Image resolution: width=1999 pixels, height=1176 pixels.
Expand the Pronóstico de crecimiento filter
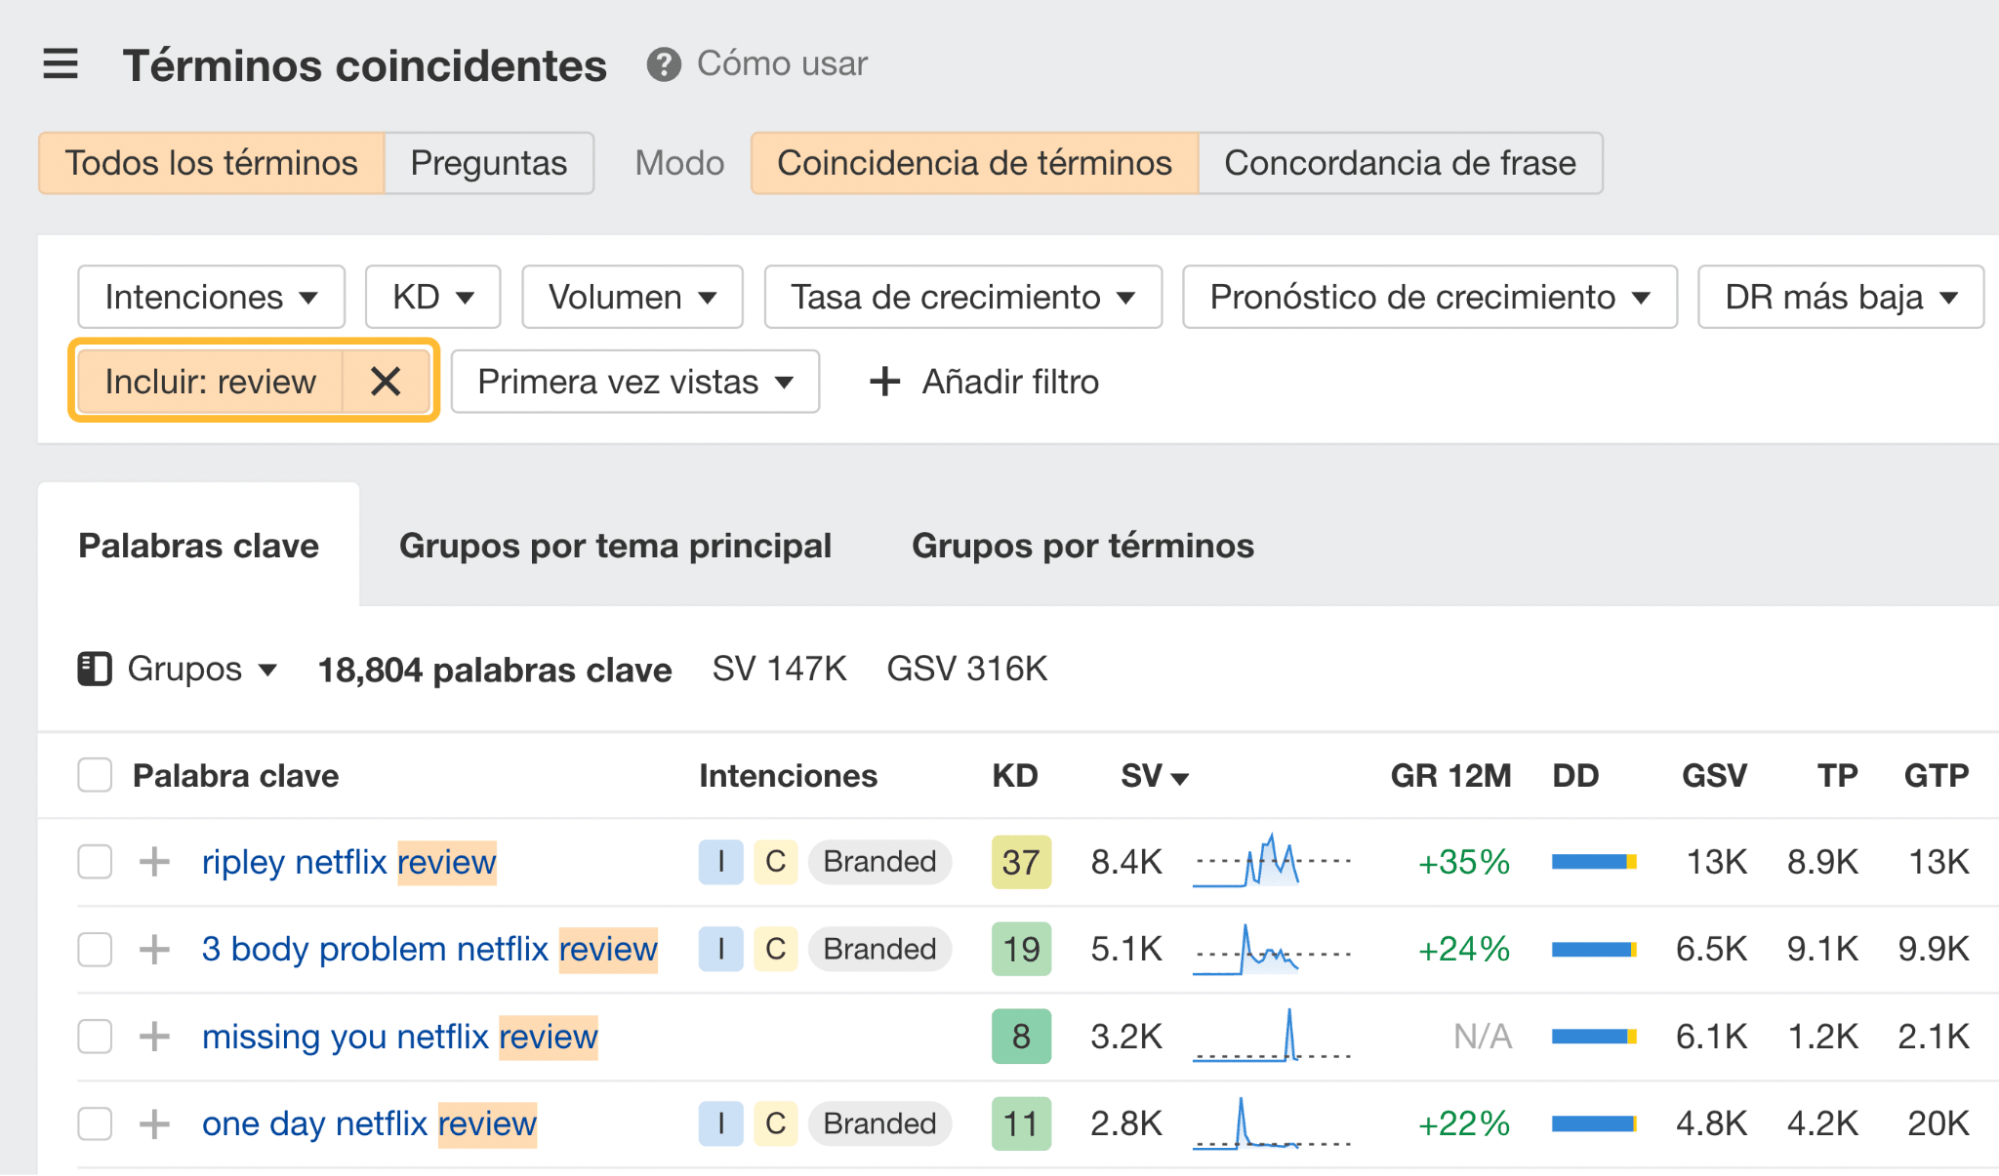click(x=1429, y=296)
